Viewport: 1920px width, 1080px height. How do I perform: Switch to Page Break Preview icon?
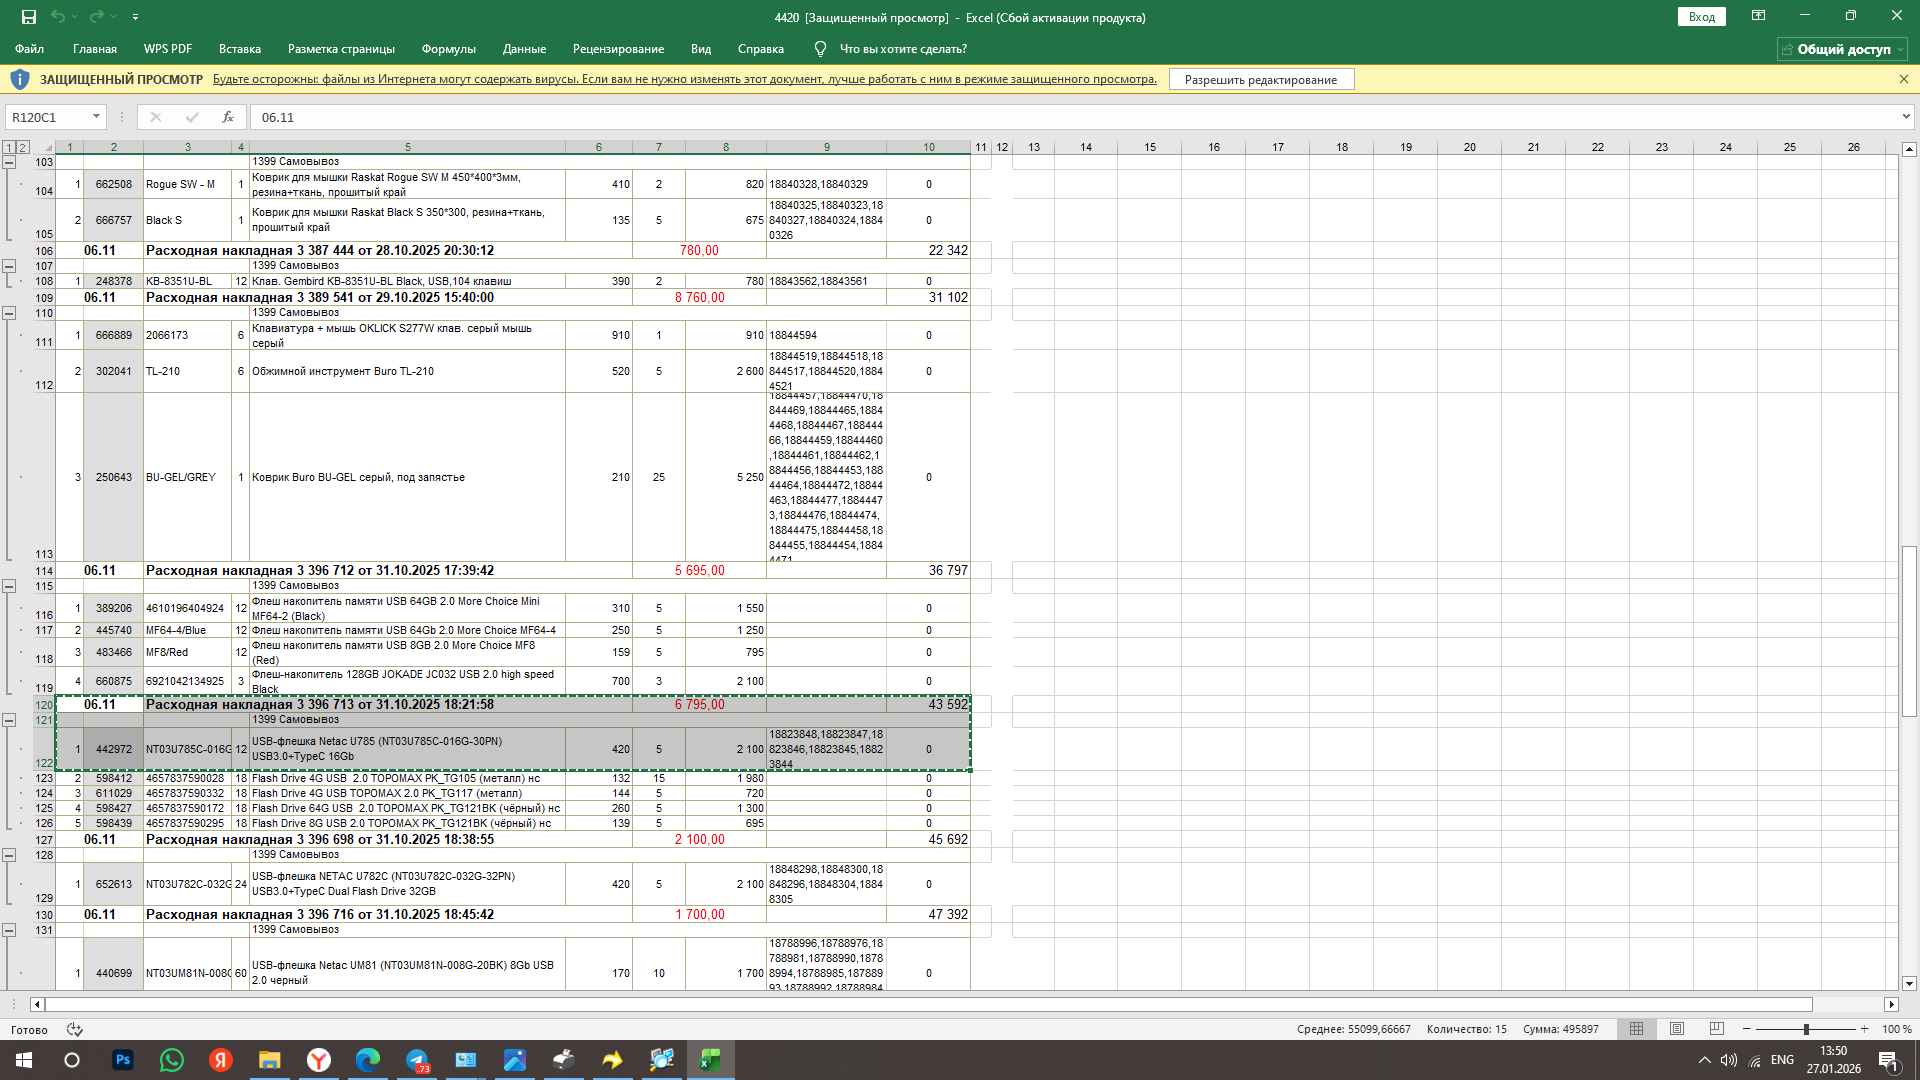tap(1717, 1029)
